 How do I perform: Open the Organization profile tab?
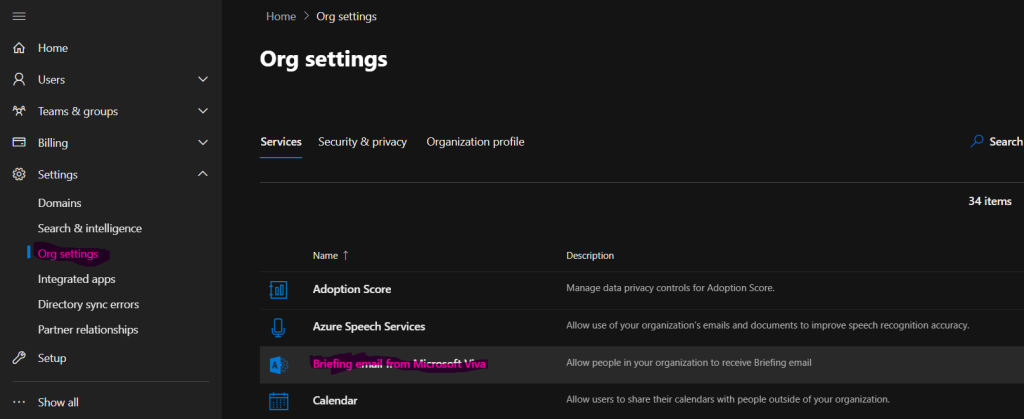475,142
